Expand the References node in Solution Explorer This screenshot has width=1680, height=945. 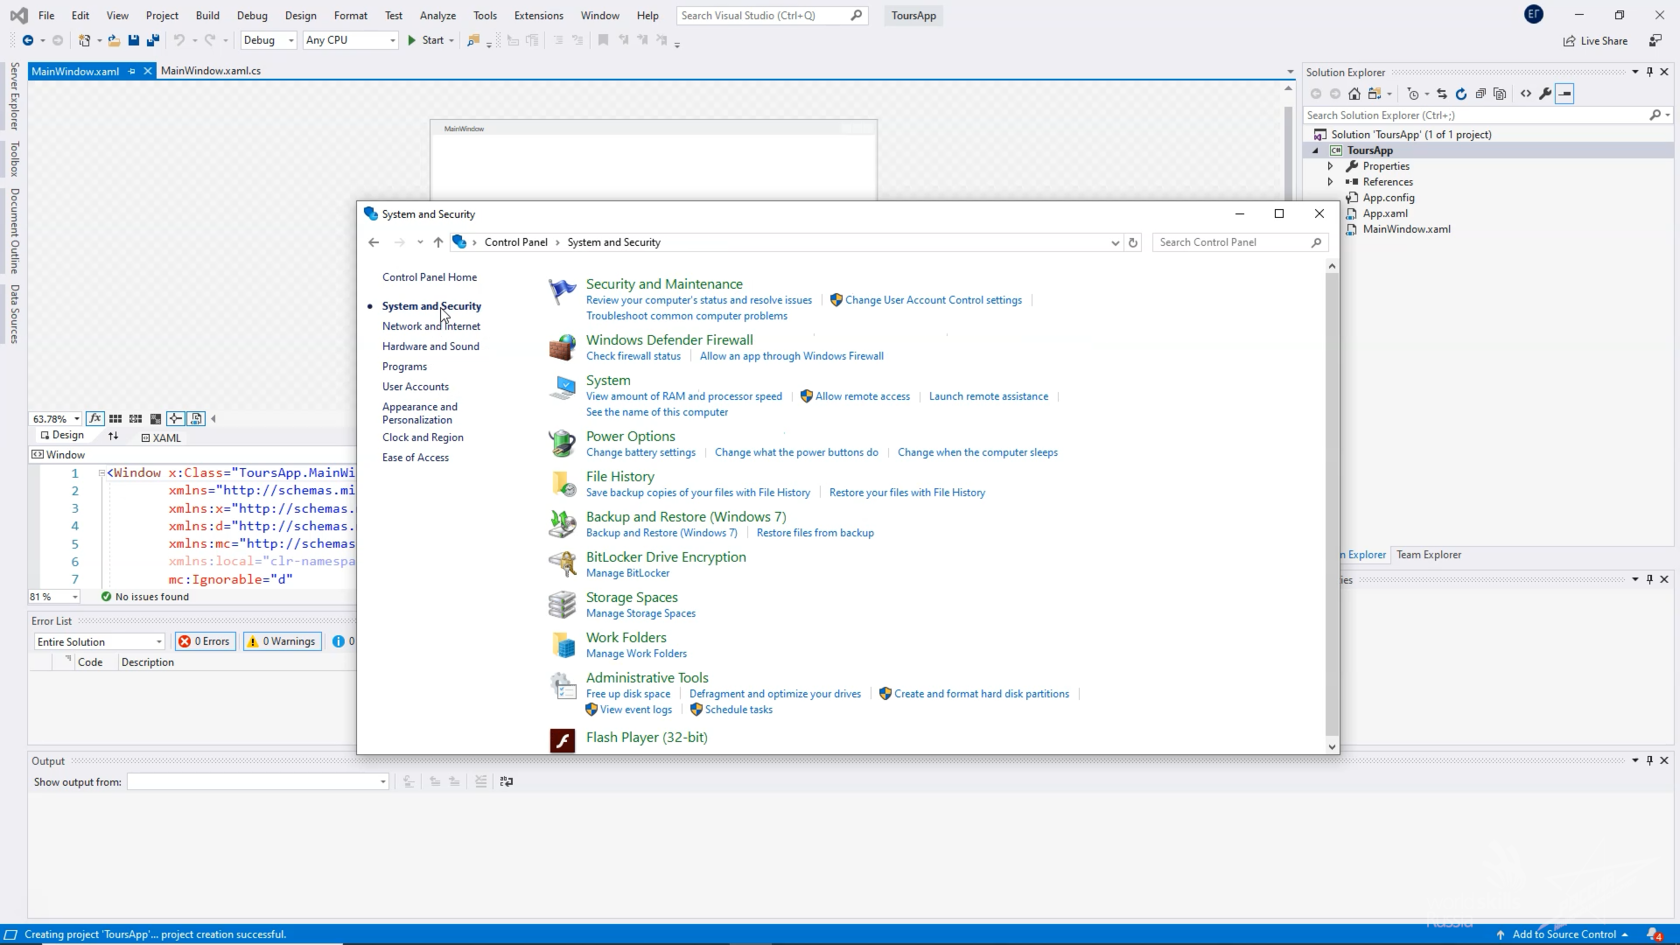[1330, 182]
